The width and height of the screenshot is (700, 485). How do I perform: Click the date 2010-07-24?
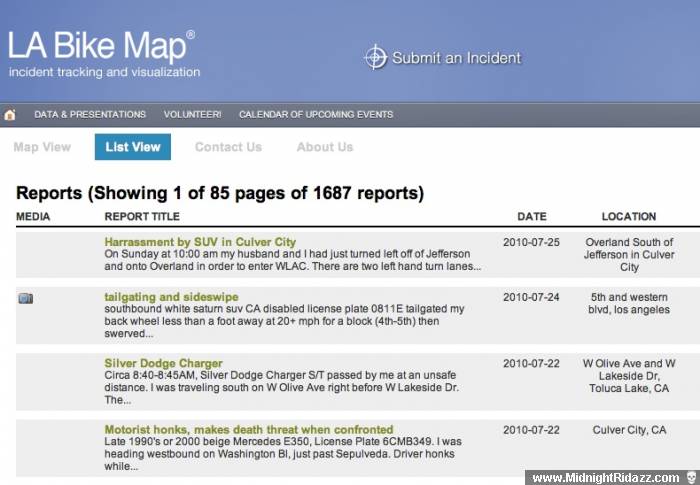click(531, 297)
